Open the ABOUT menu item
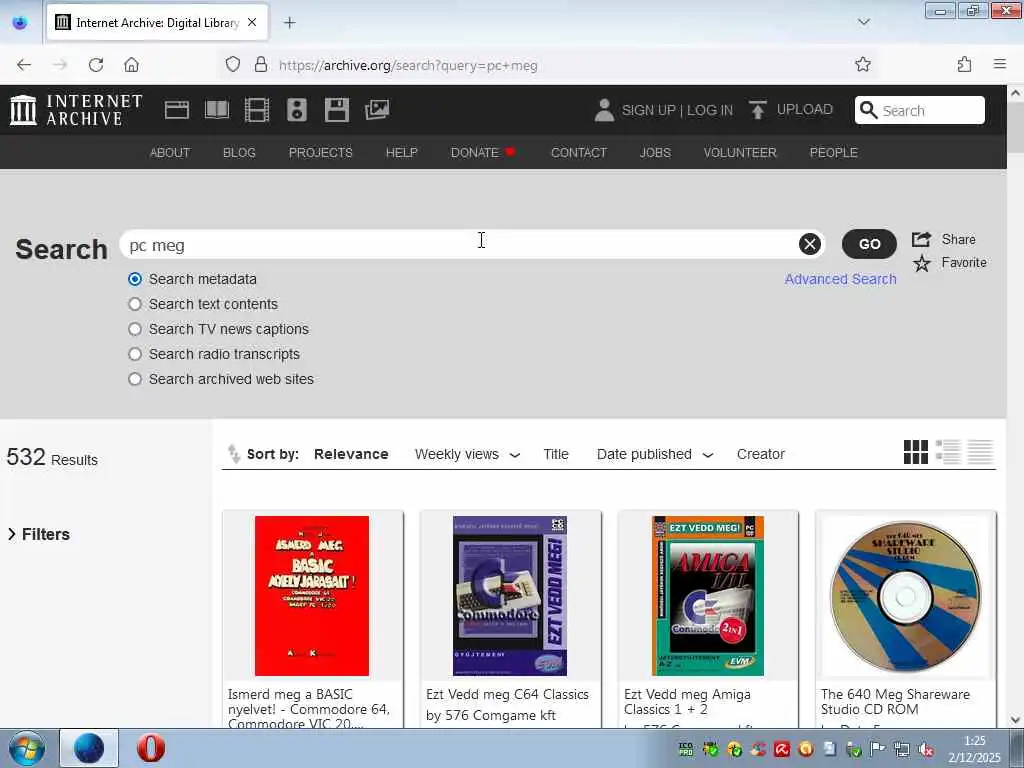The height and width of the screenshot is (768, 1024). pos(170,152)
